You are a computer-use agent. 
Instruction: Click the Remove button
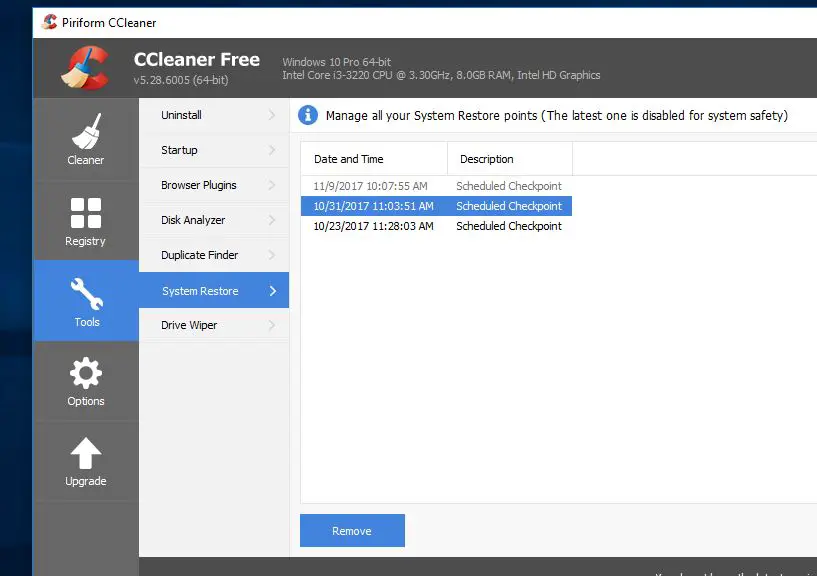(352, 530)
